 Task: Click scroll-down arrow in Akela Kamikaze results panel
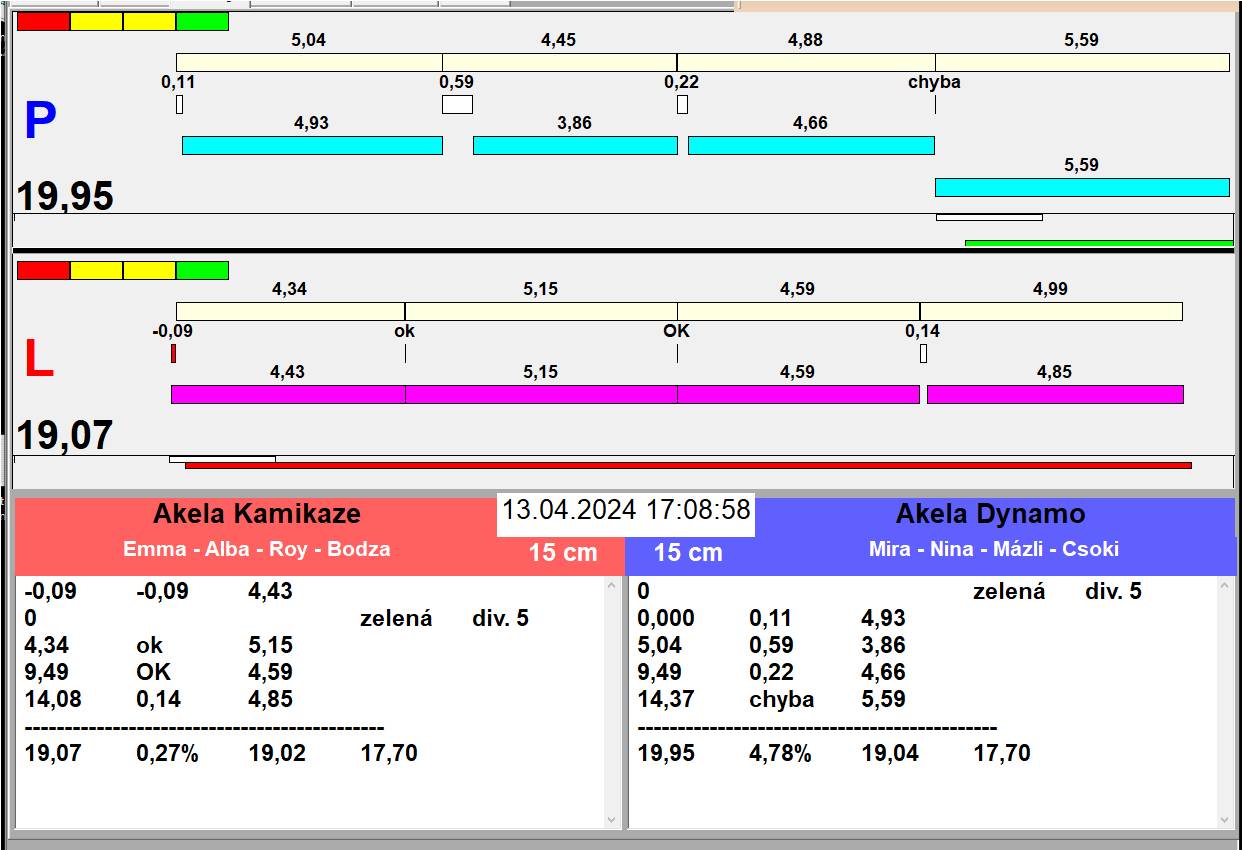click(612, 819)
